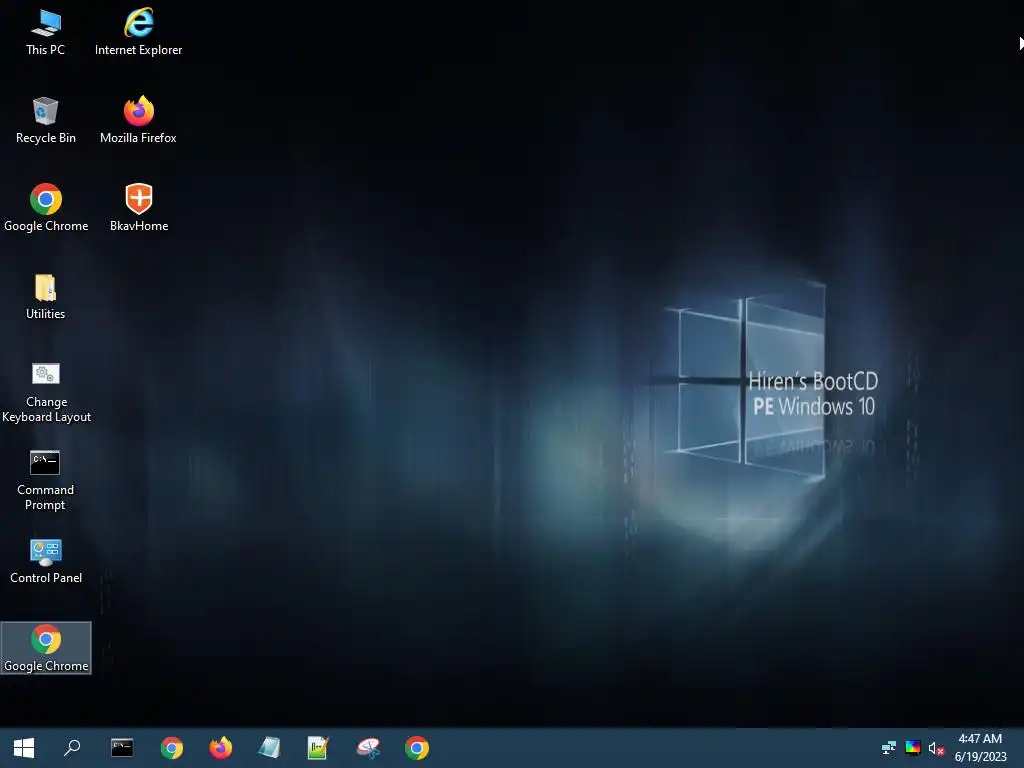Launch Command Prompt from the taskbar
This screenshot has width=1024, height=768.
point(122,748)
